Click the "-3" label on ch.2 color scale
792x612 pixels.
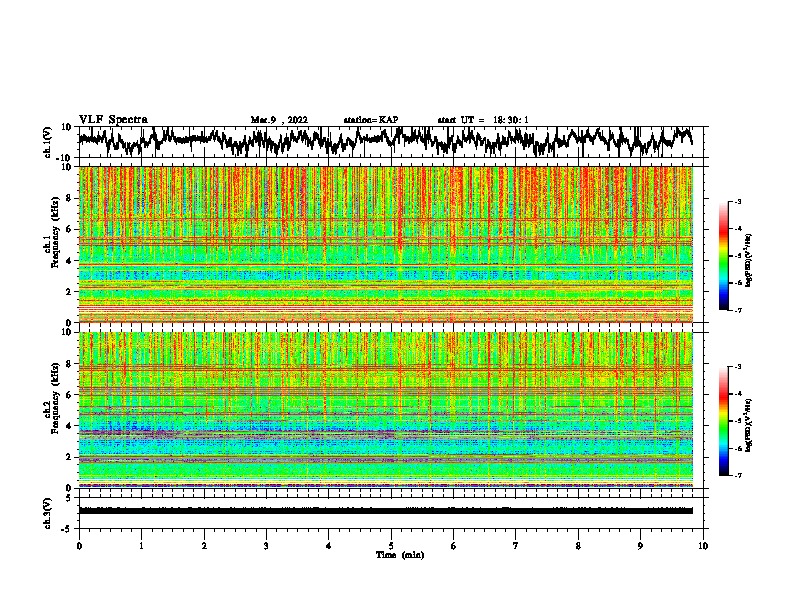pos(737,367)
